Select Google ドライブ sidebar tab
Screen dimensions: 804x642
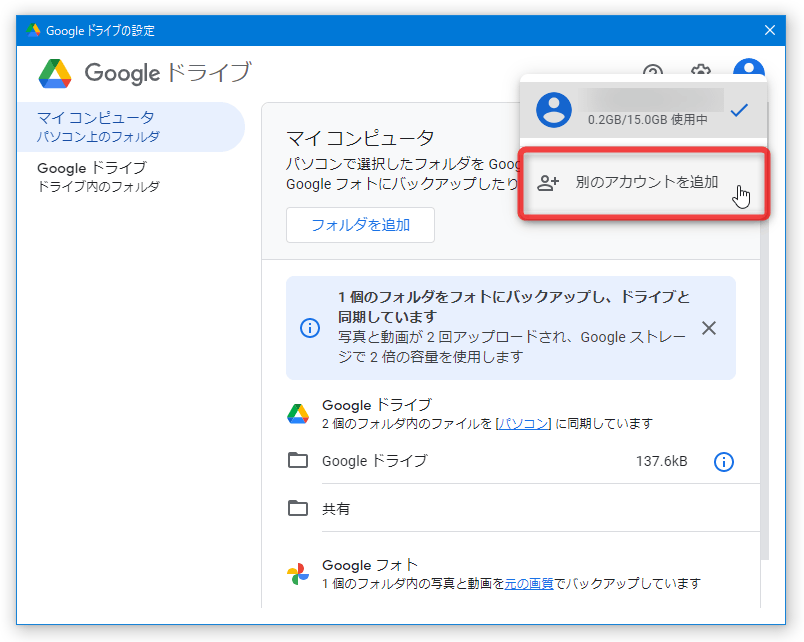click(x=131, y=177)
